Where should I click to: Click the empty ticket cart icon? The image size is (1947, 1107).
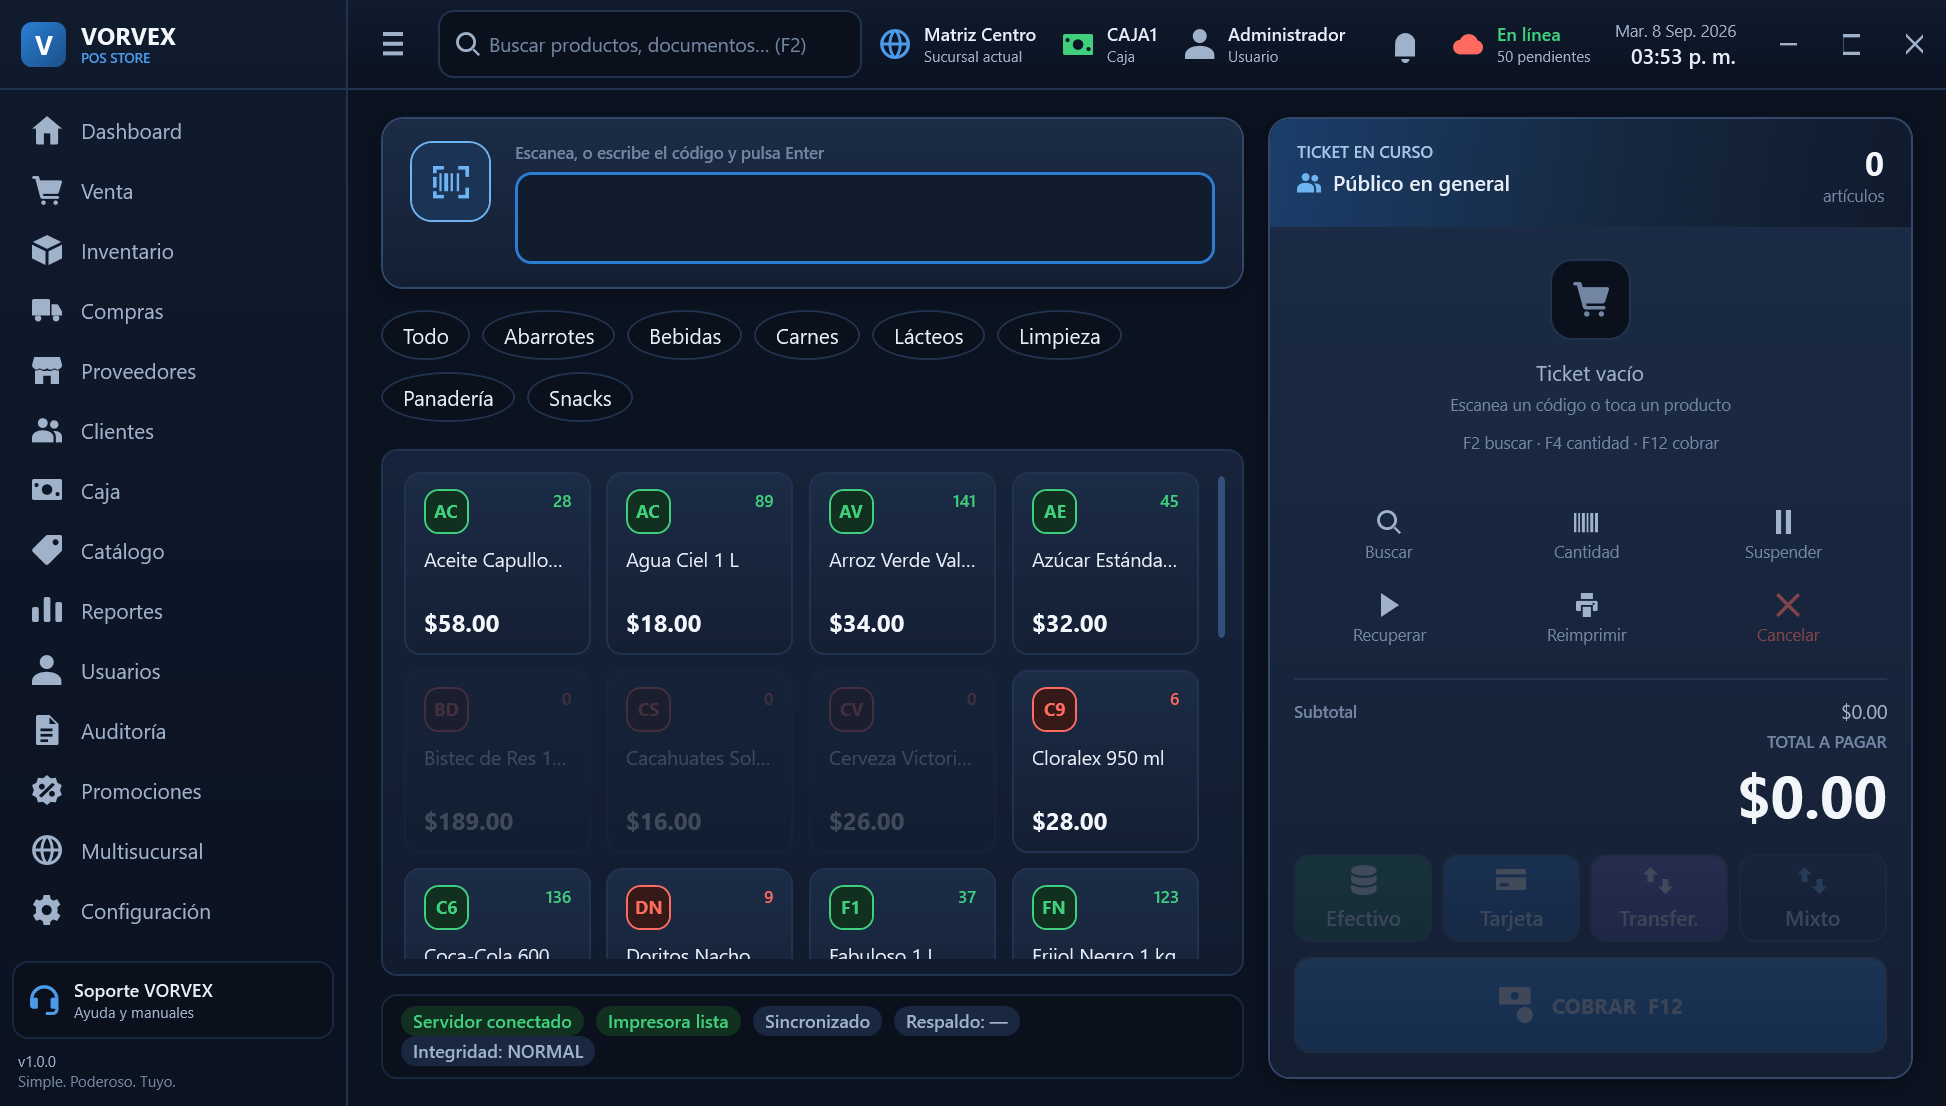tap(1590, 299)
